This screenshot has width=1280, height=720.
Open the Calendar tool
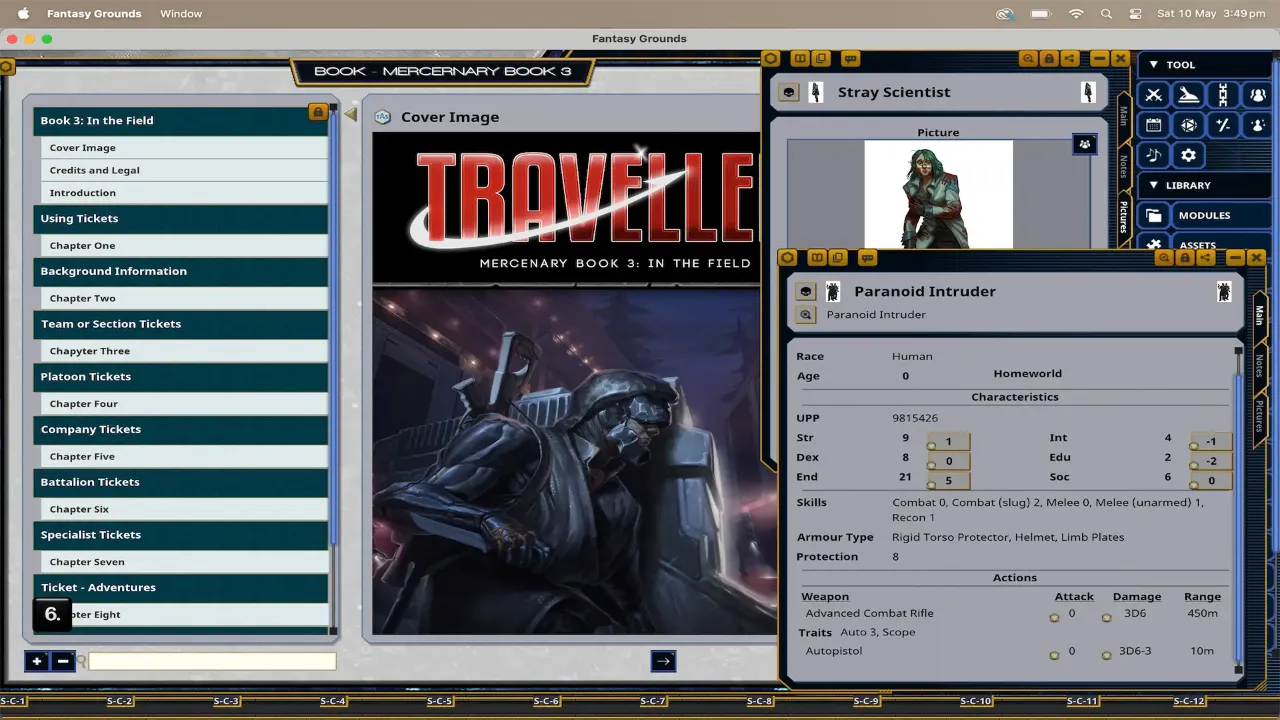pyautogui.click(x=1154, y=125)
